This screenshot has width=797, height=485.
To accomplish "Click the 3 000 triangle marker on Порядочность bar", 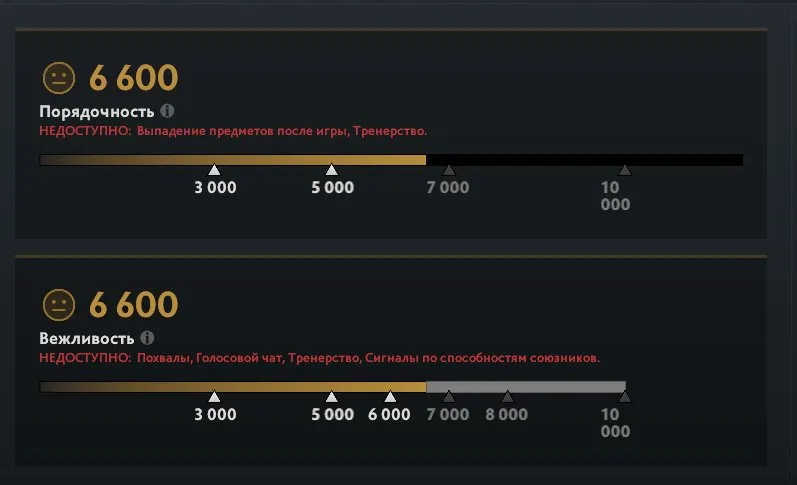I will point(214,169).
